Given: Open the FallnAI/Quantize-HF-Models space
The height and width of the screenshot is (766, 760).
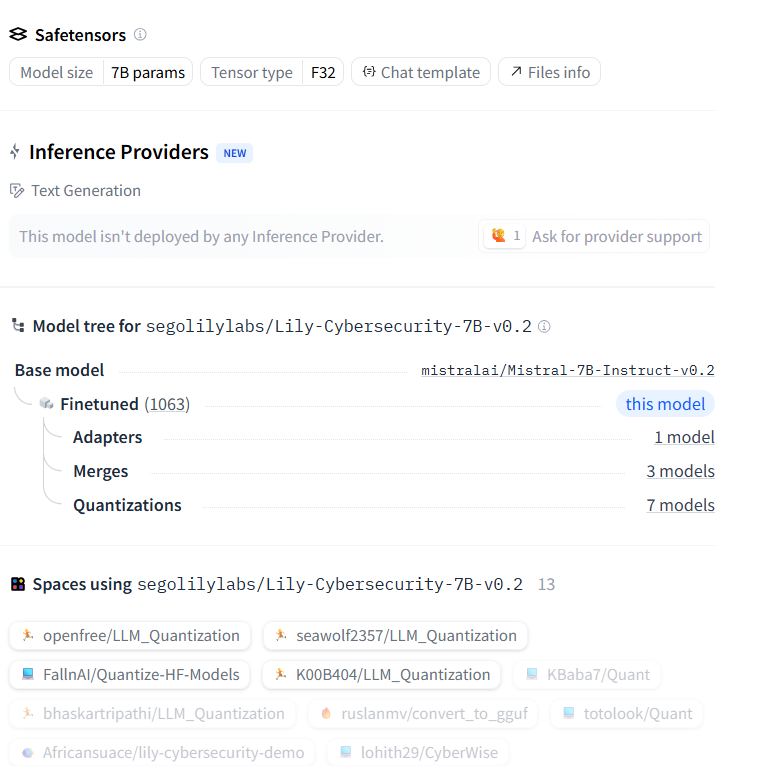Looking at the screenshot, I should 130,675.
